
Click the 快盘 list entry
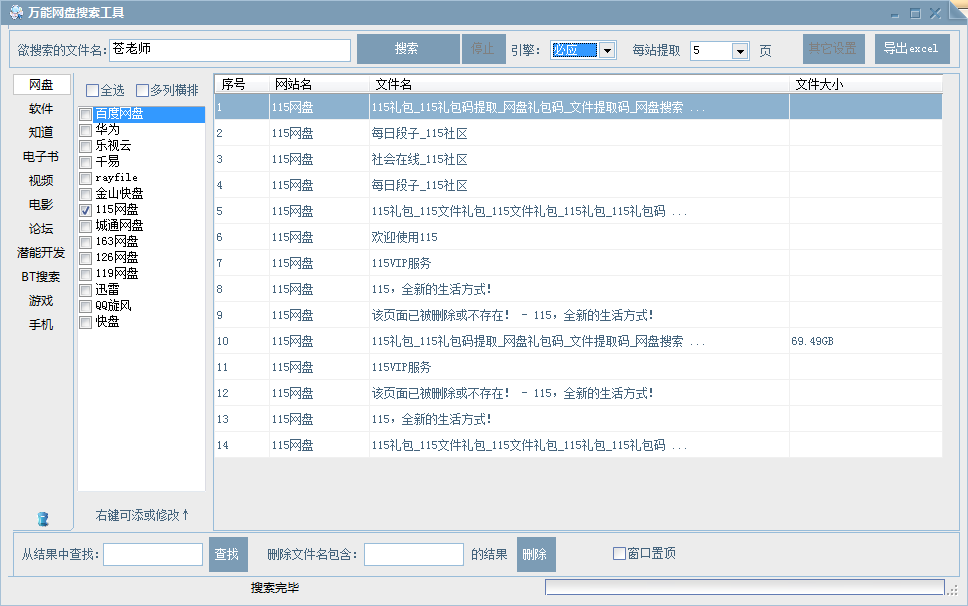[x=107, y=322]
